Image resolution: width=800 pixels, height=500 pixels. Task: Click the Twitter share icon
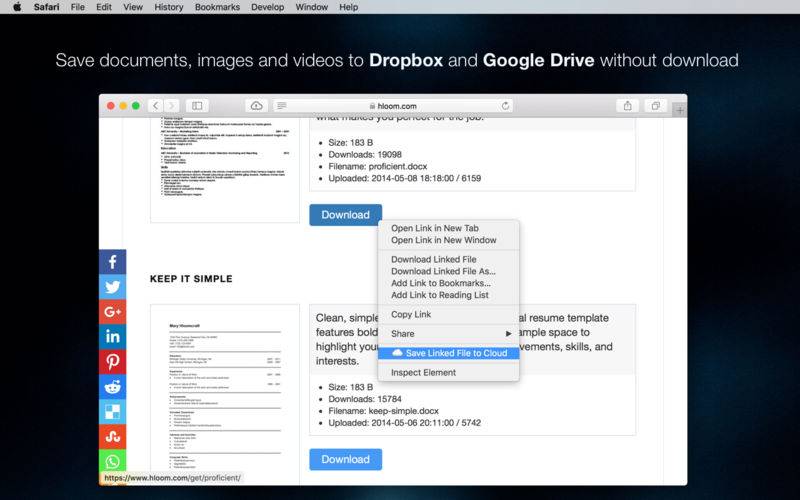coord(112,287)
